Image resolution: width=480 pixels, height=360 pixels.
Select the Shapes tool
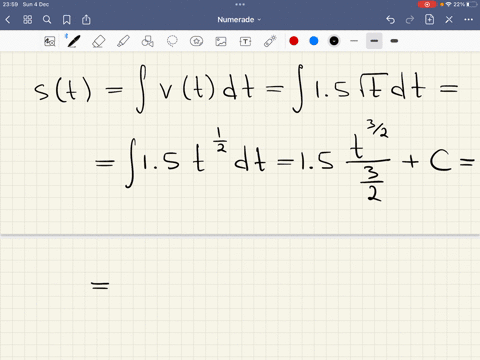(148, 41)
